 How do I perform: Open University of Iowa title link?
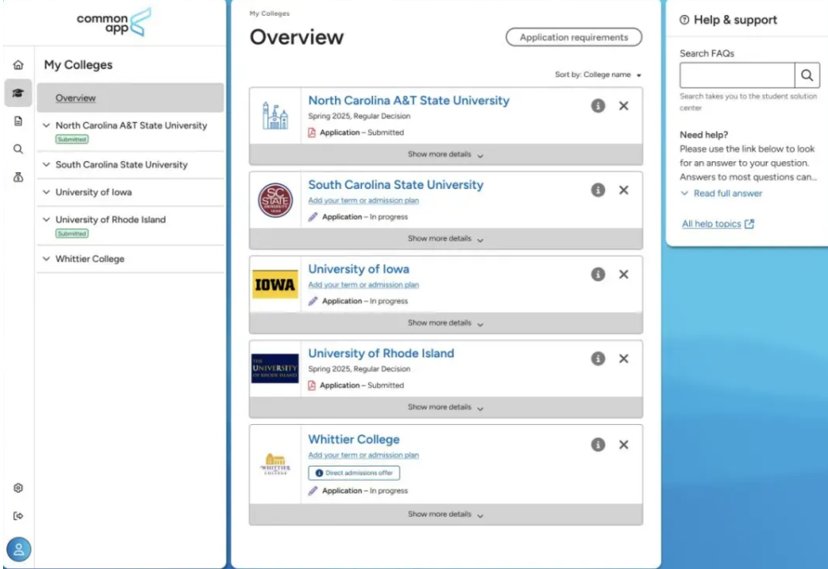click(359, 269)
